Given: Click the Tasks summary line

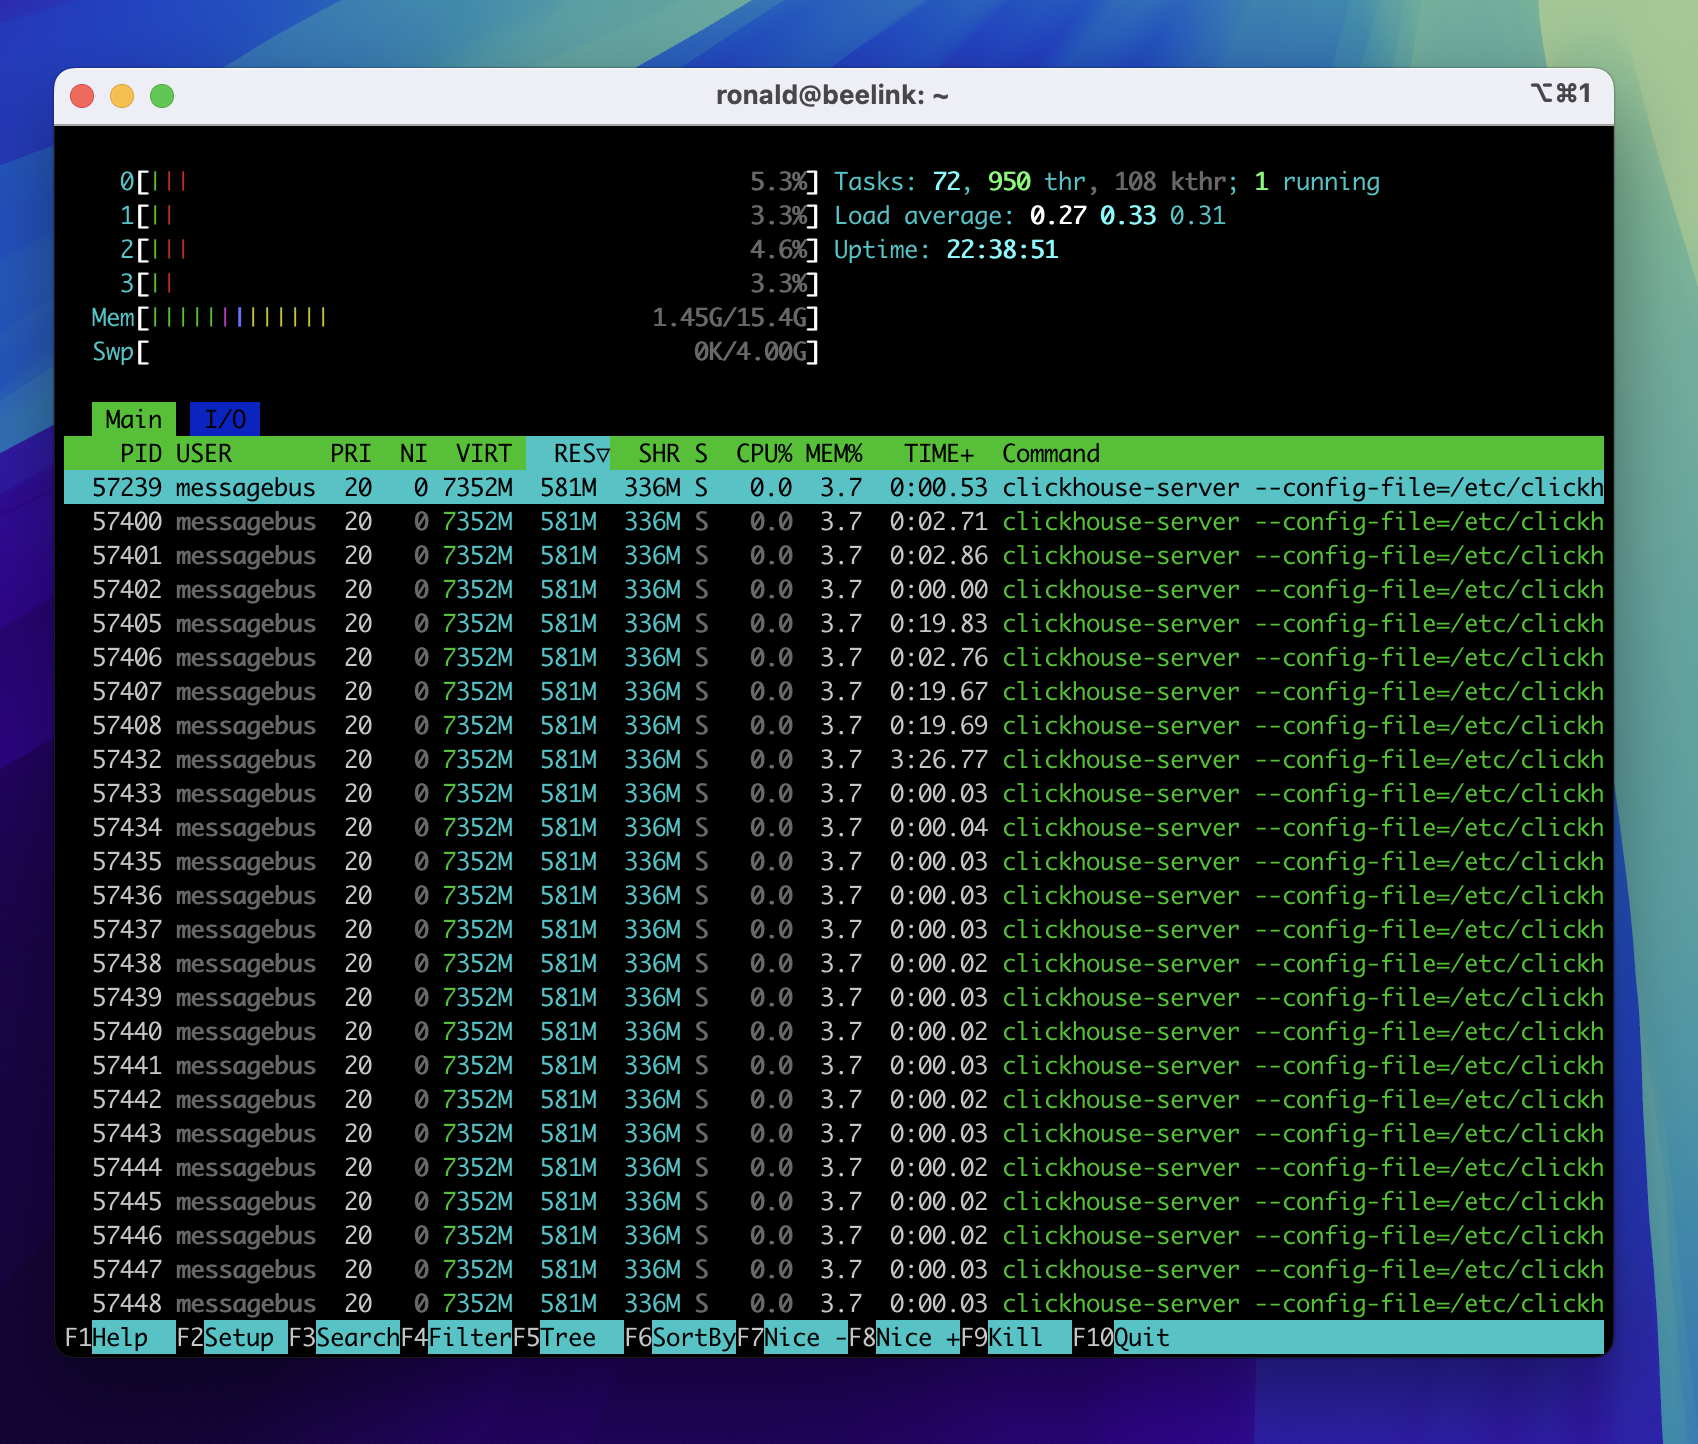Looking at the screenshot, I should click(x=1107, y=181).
